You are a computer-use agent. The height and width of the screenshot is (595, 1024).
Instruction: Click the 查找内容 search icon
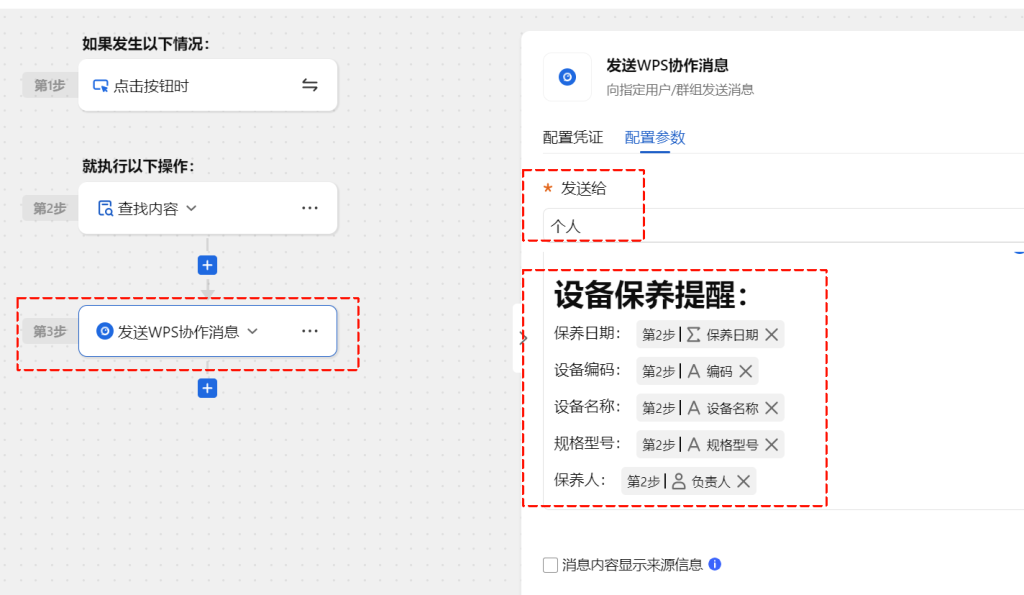(x=105, y=208)
